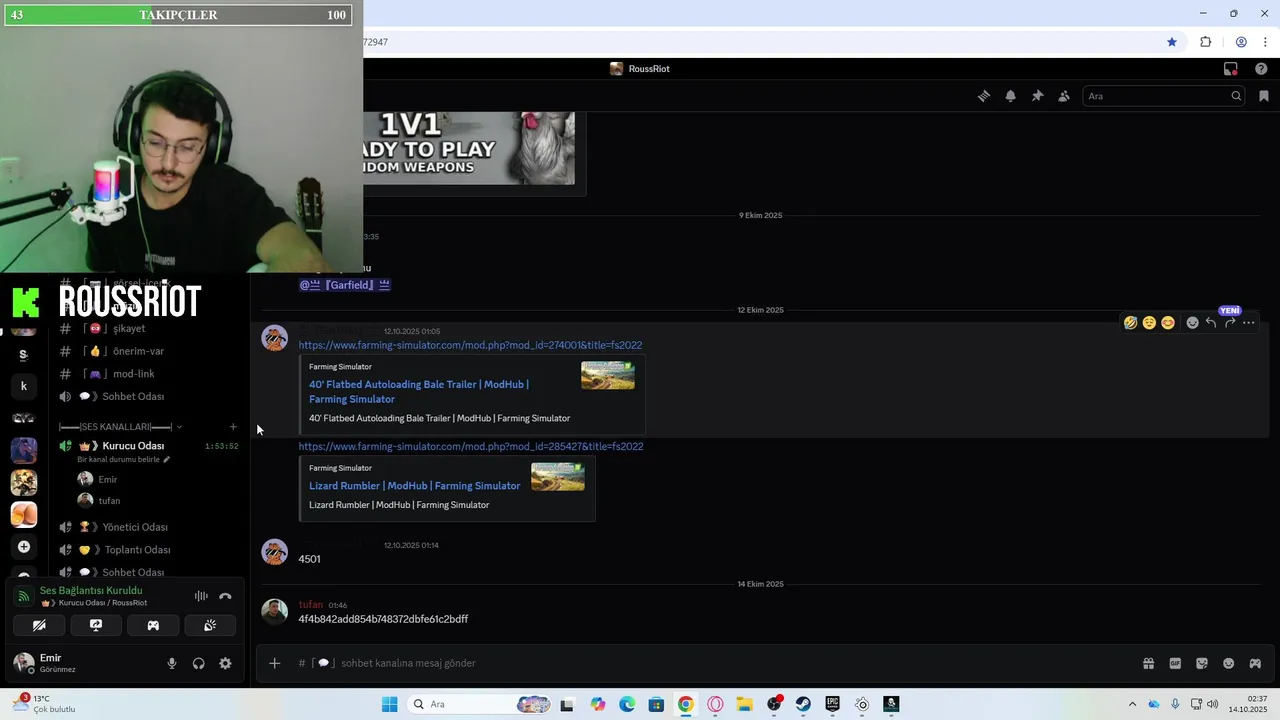Viewport: 1280px width, 720px height.
Task: Open the farming-simulator mod_id=274001 link
Action: point(470,345)
